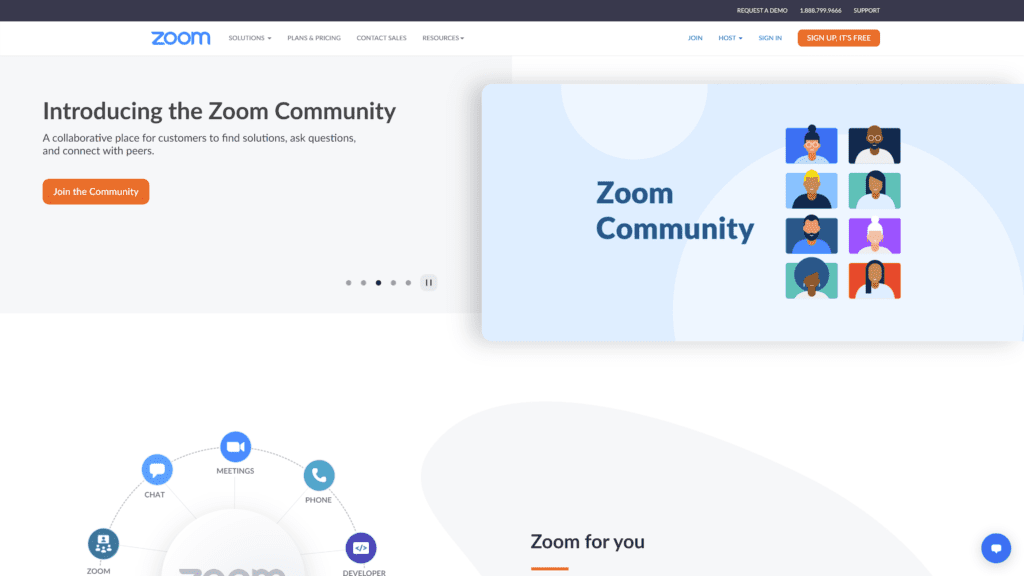Open the Support link

867,10
